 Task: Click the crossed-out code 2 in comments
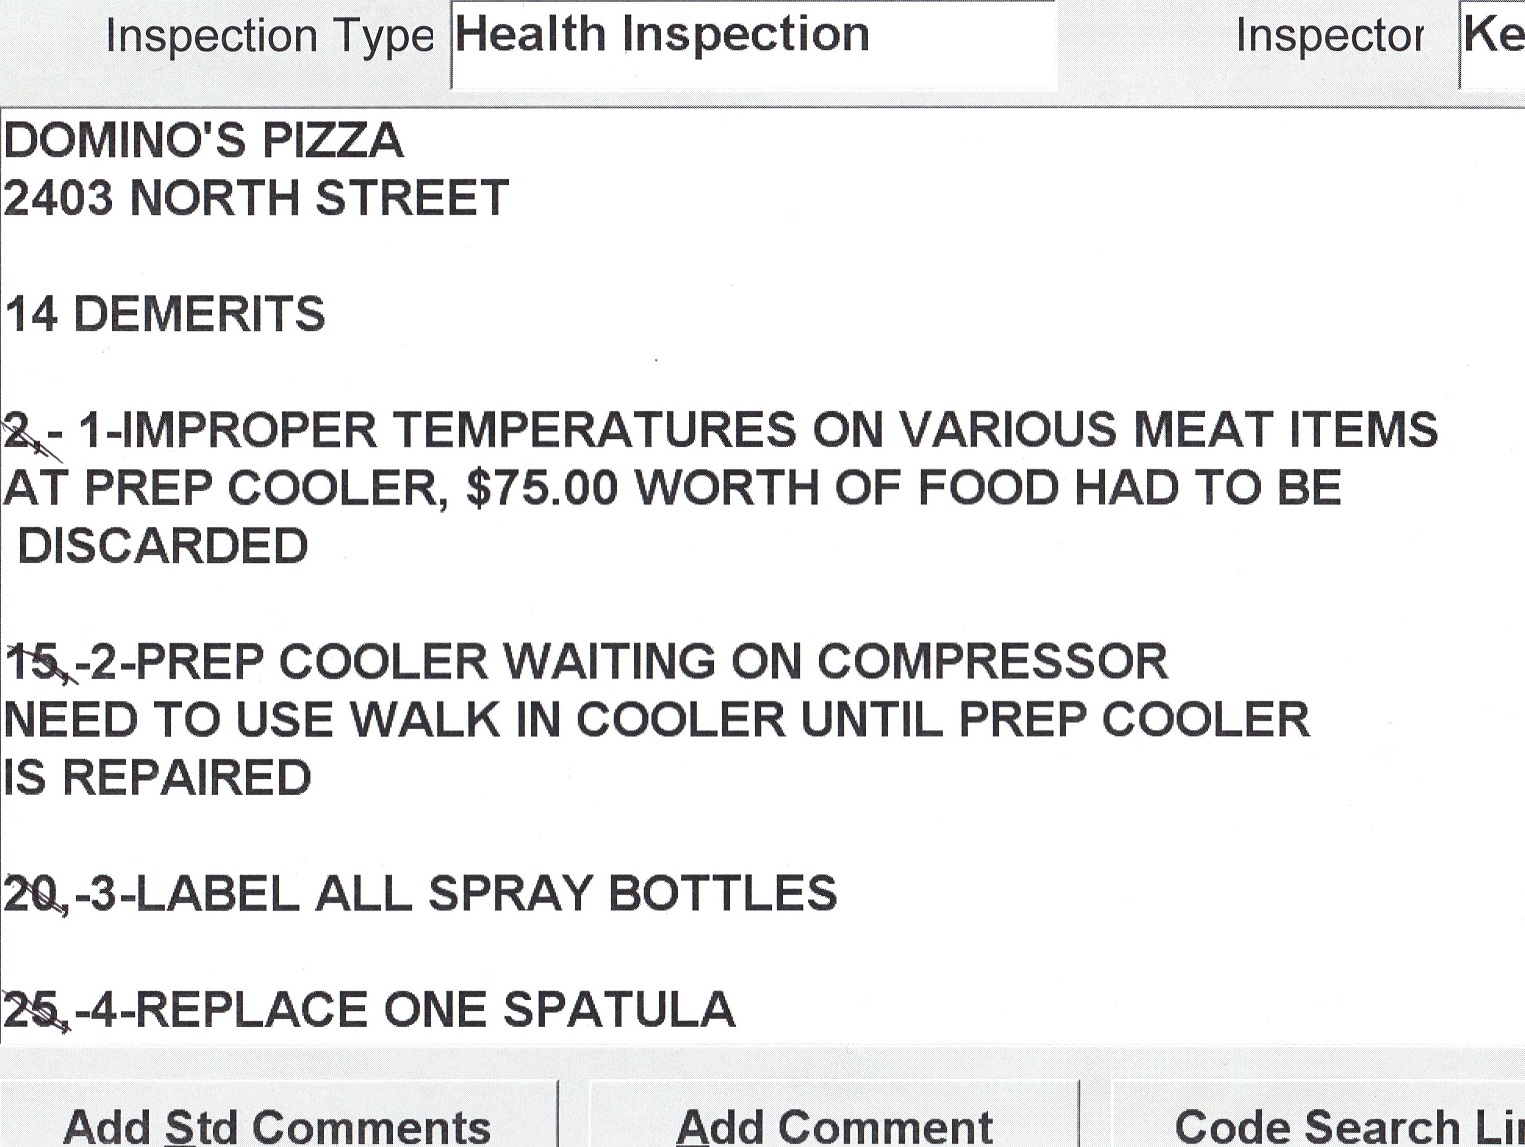pos(18,432)
